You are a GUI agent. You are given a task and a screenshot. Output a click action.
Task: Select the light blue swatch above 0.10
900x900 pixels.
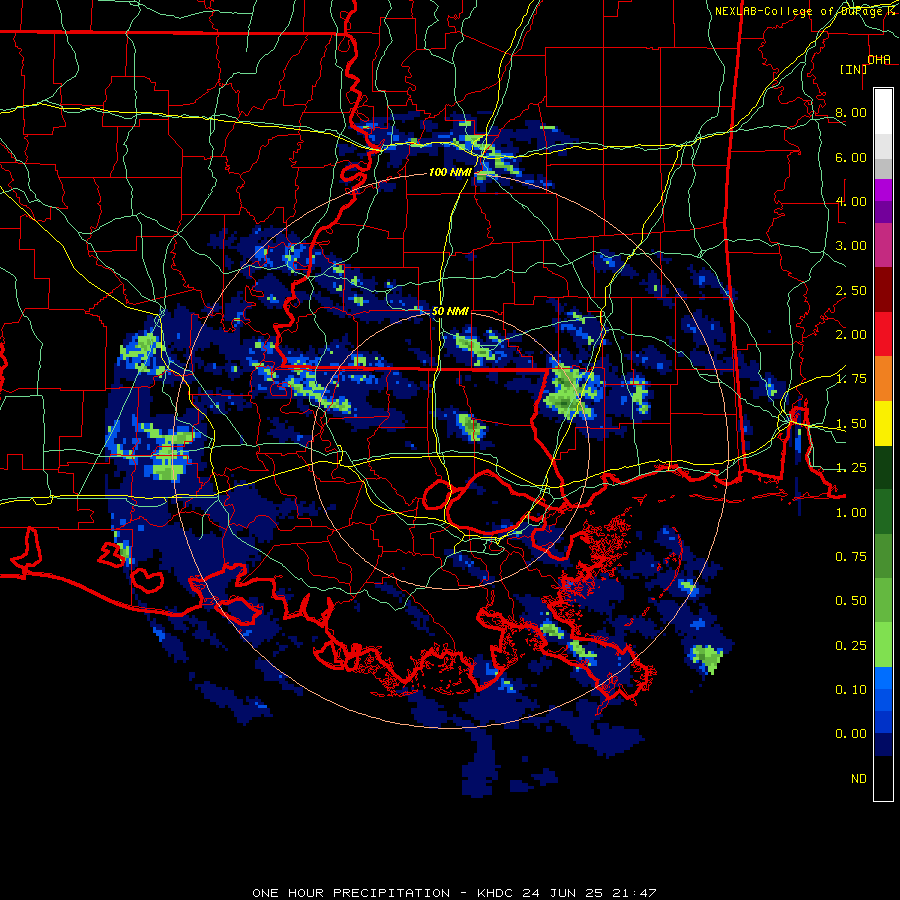click(883, 678)
